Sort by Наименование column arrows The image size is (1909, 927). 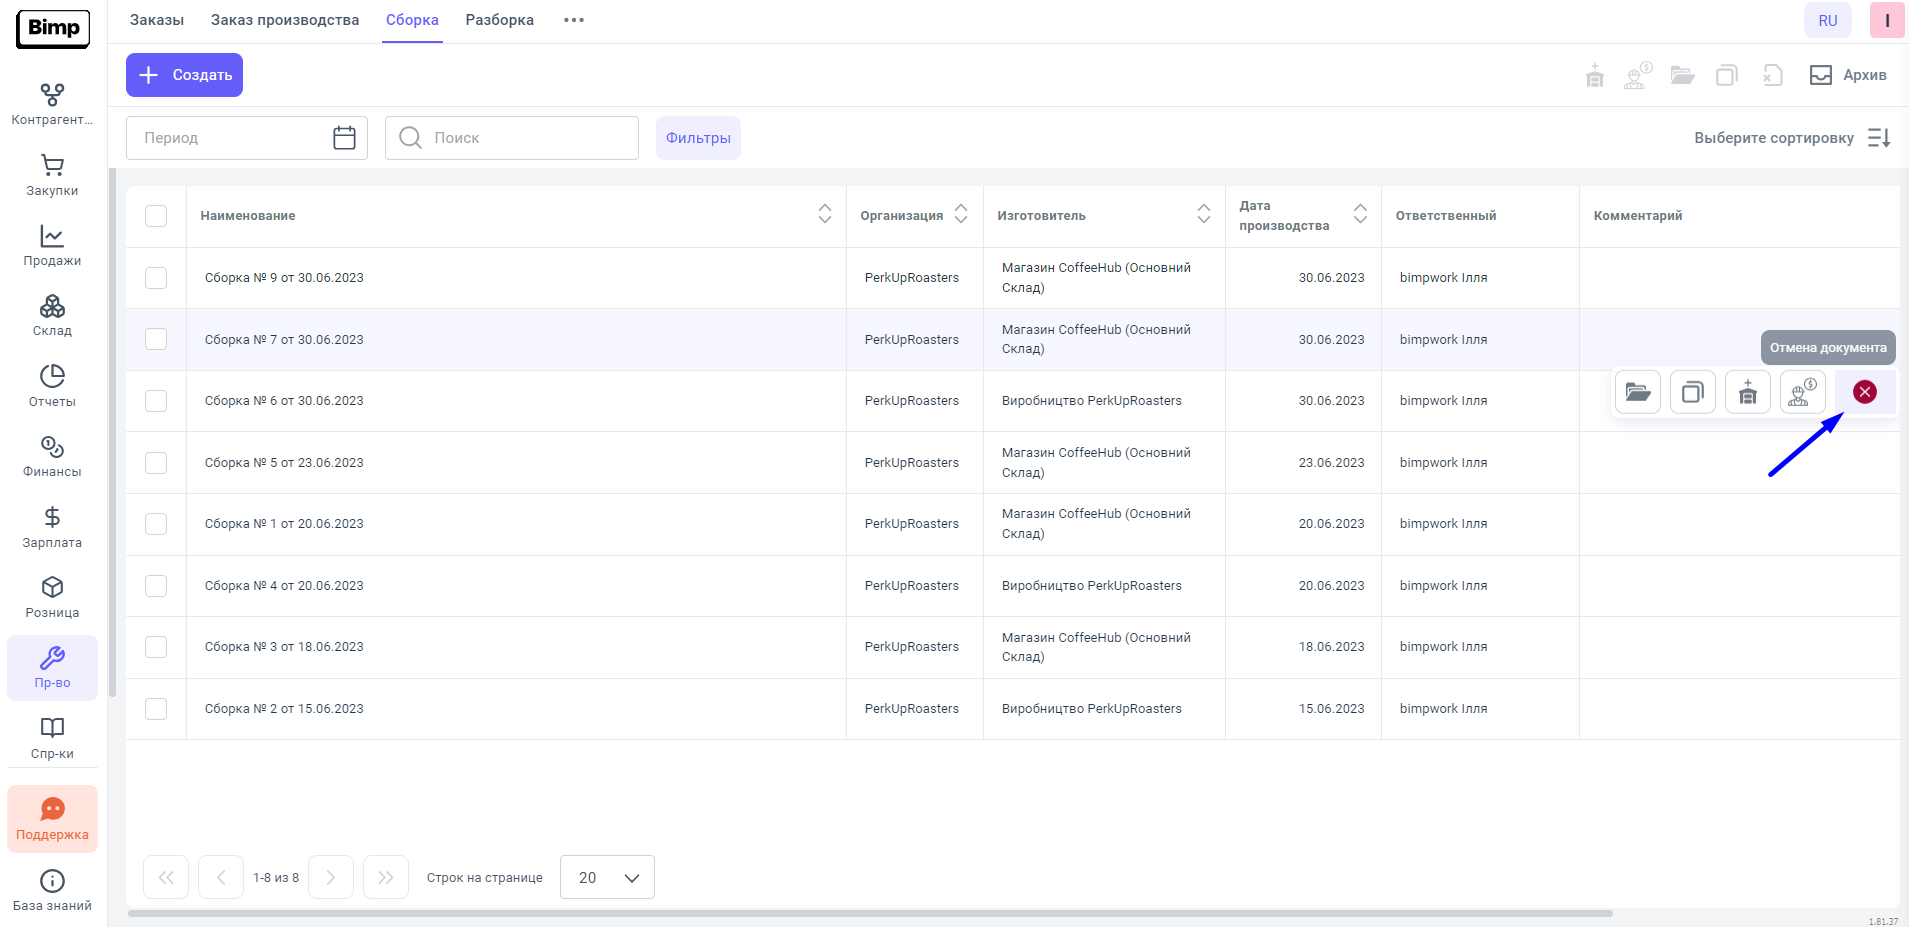[x=824, y=214]
